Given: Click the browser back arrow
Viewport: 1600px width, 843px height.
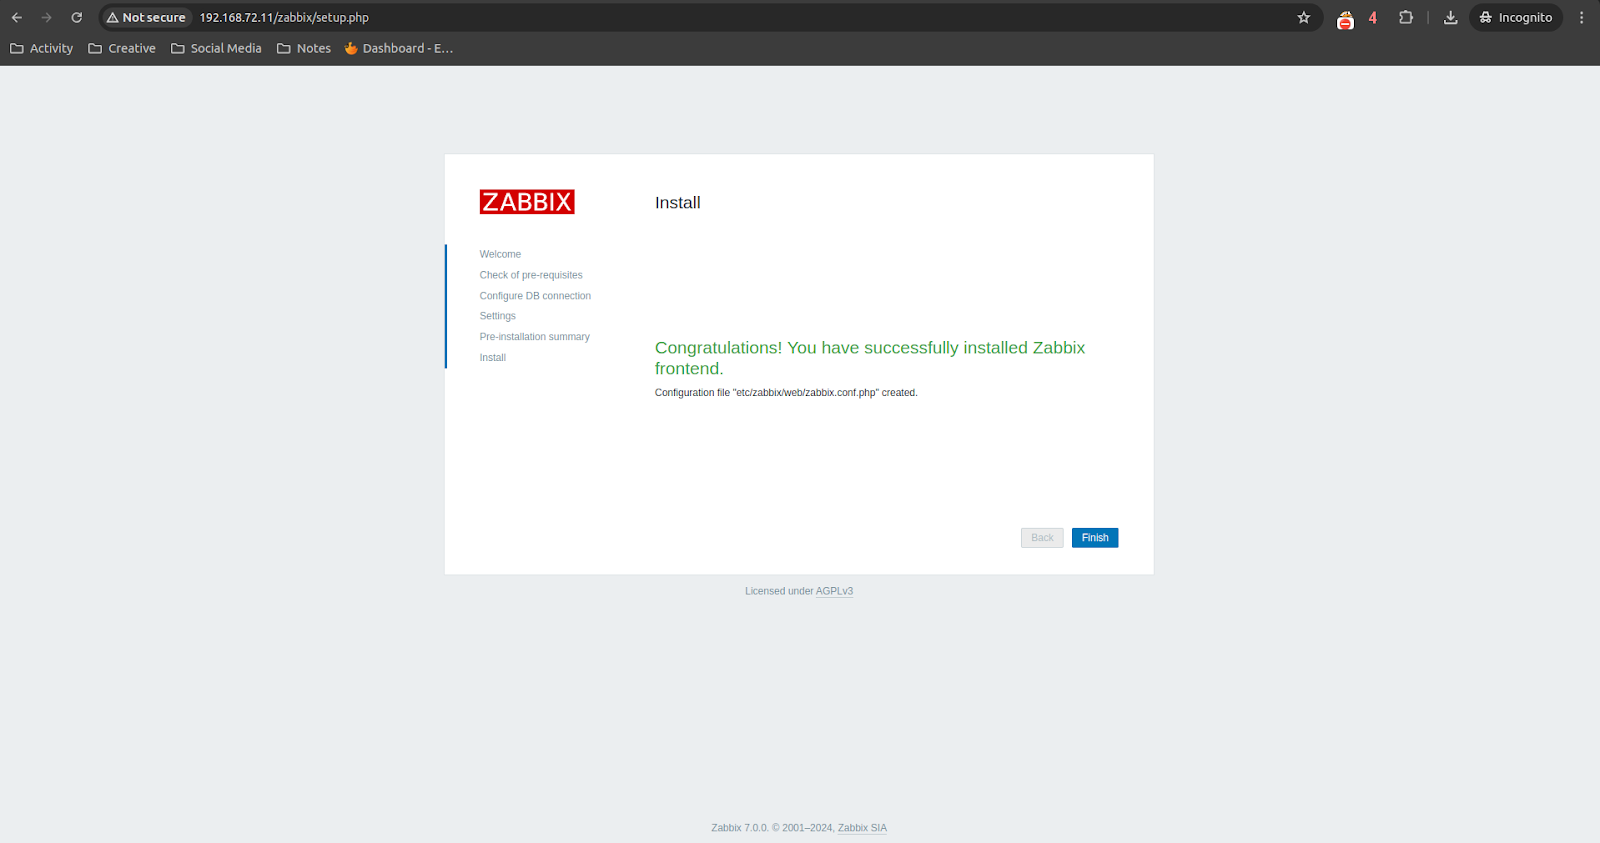Looking at the screenshot, I should pyautogui.click(x=17, y=18).
